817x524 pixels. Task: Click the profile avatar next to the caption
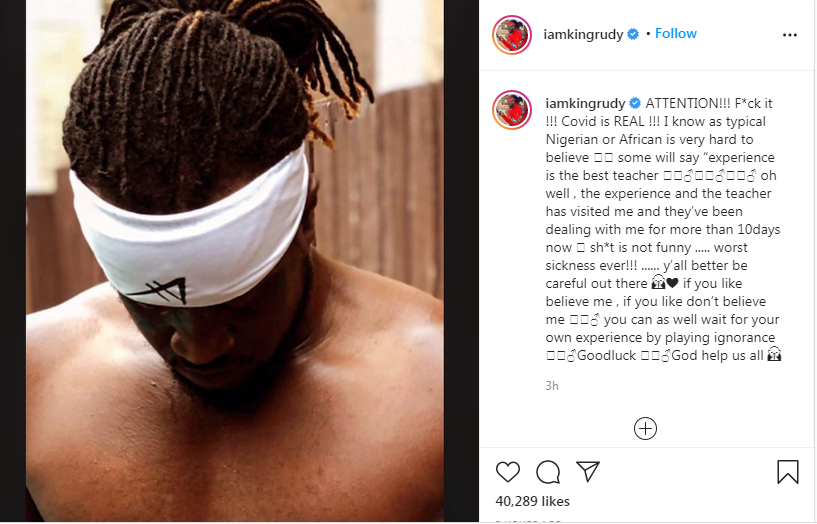click(x=512, y=110)
